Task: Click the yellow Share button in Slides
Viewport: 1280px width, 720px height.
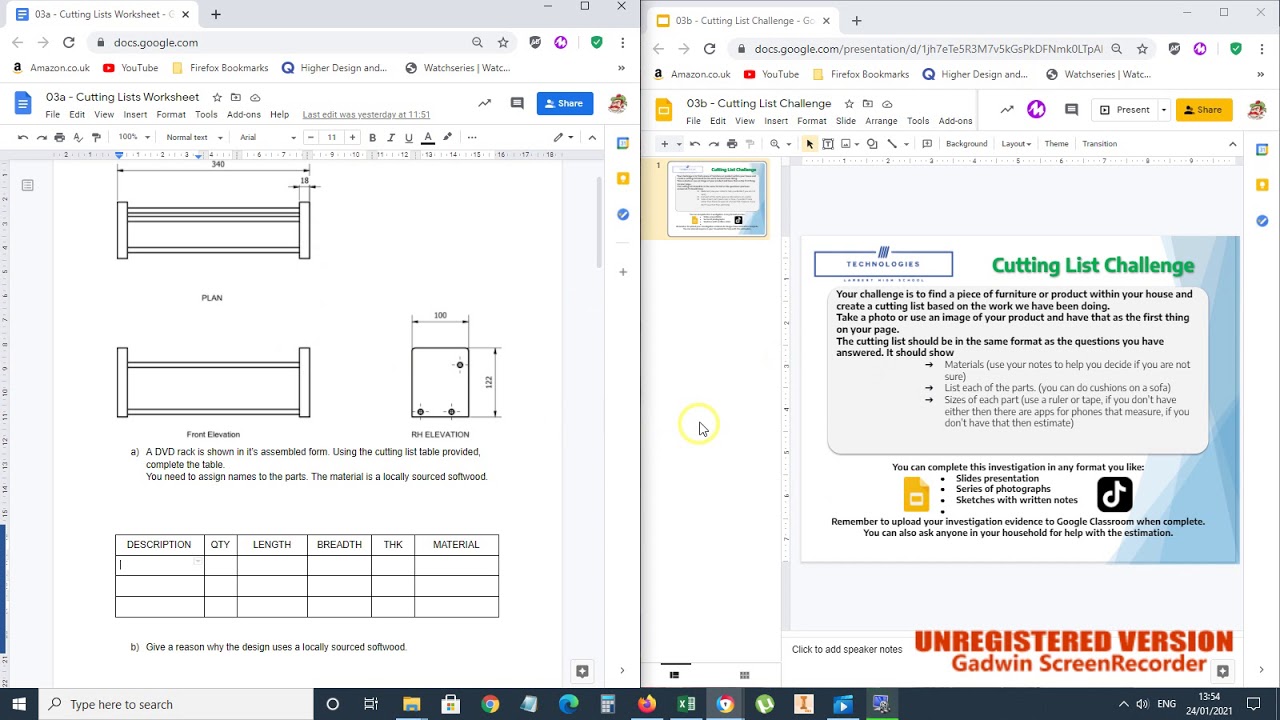Action: click(x=1204, y=110)
